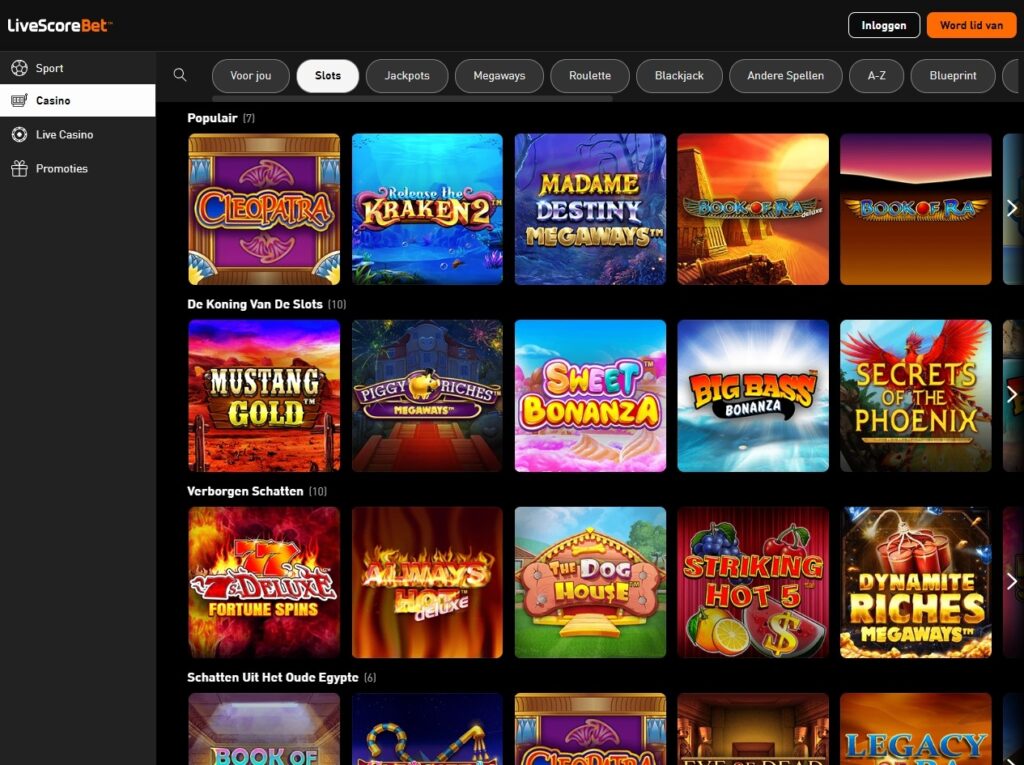Open Release the Kraken 2 game
1024x765 pixels.
427,209
